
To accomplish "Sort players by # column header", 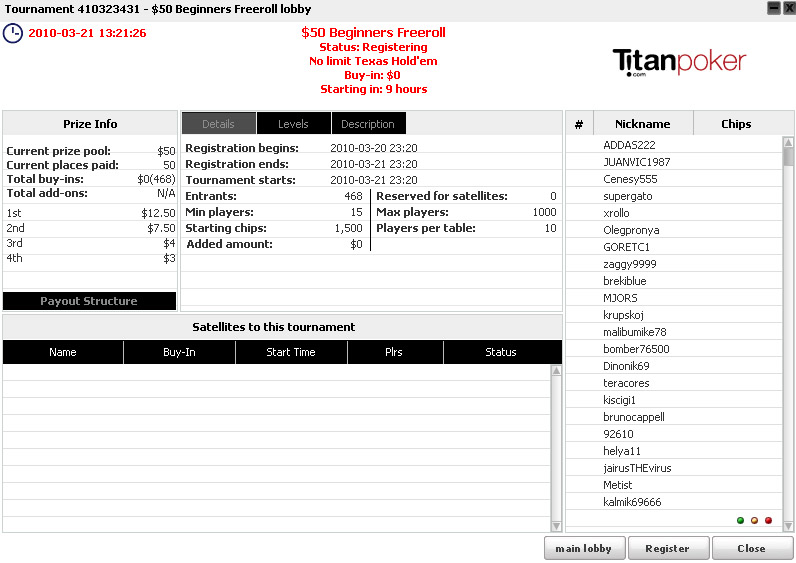I will pyautogui.click(x=579, y=124).
